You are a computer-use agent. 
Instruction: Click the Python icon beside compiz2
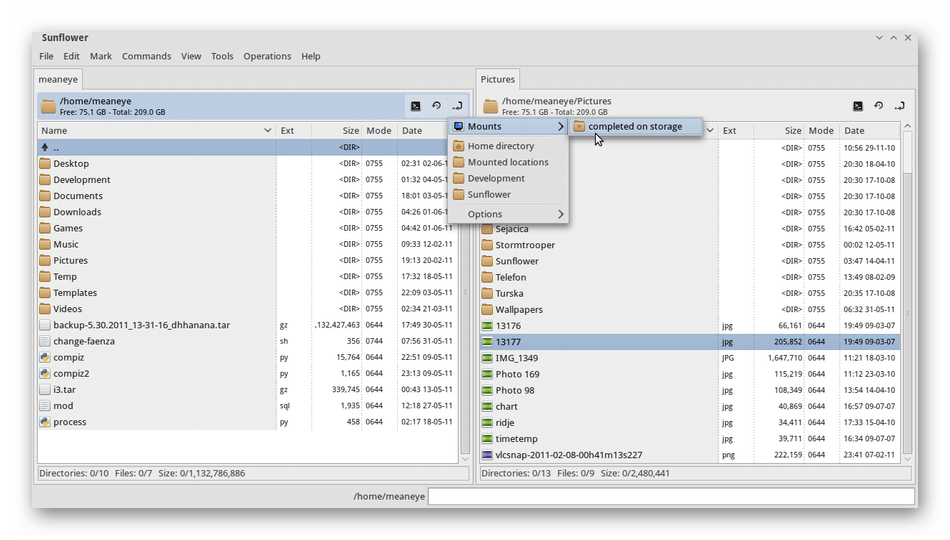[x=45, y=373]
